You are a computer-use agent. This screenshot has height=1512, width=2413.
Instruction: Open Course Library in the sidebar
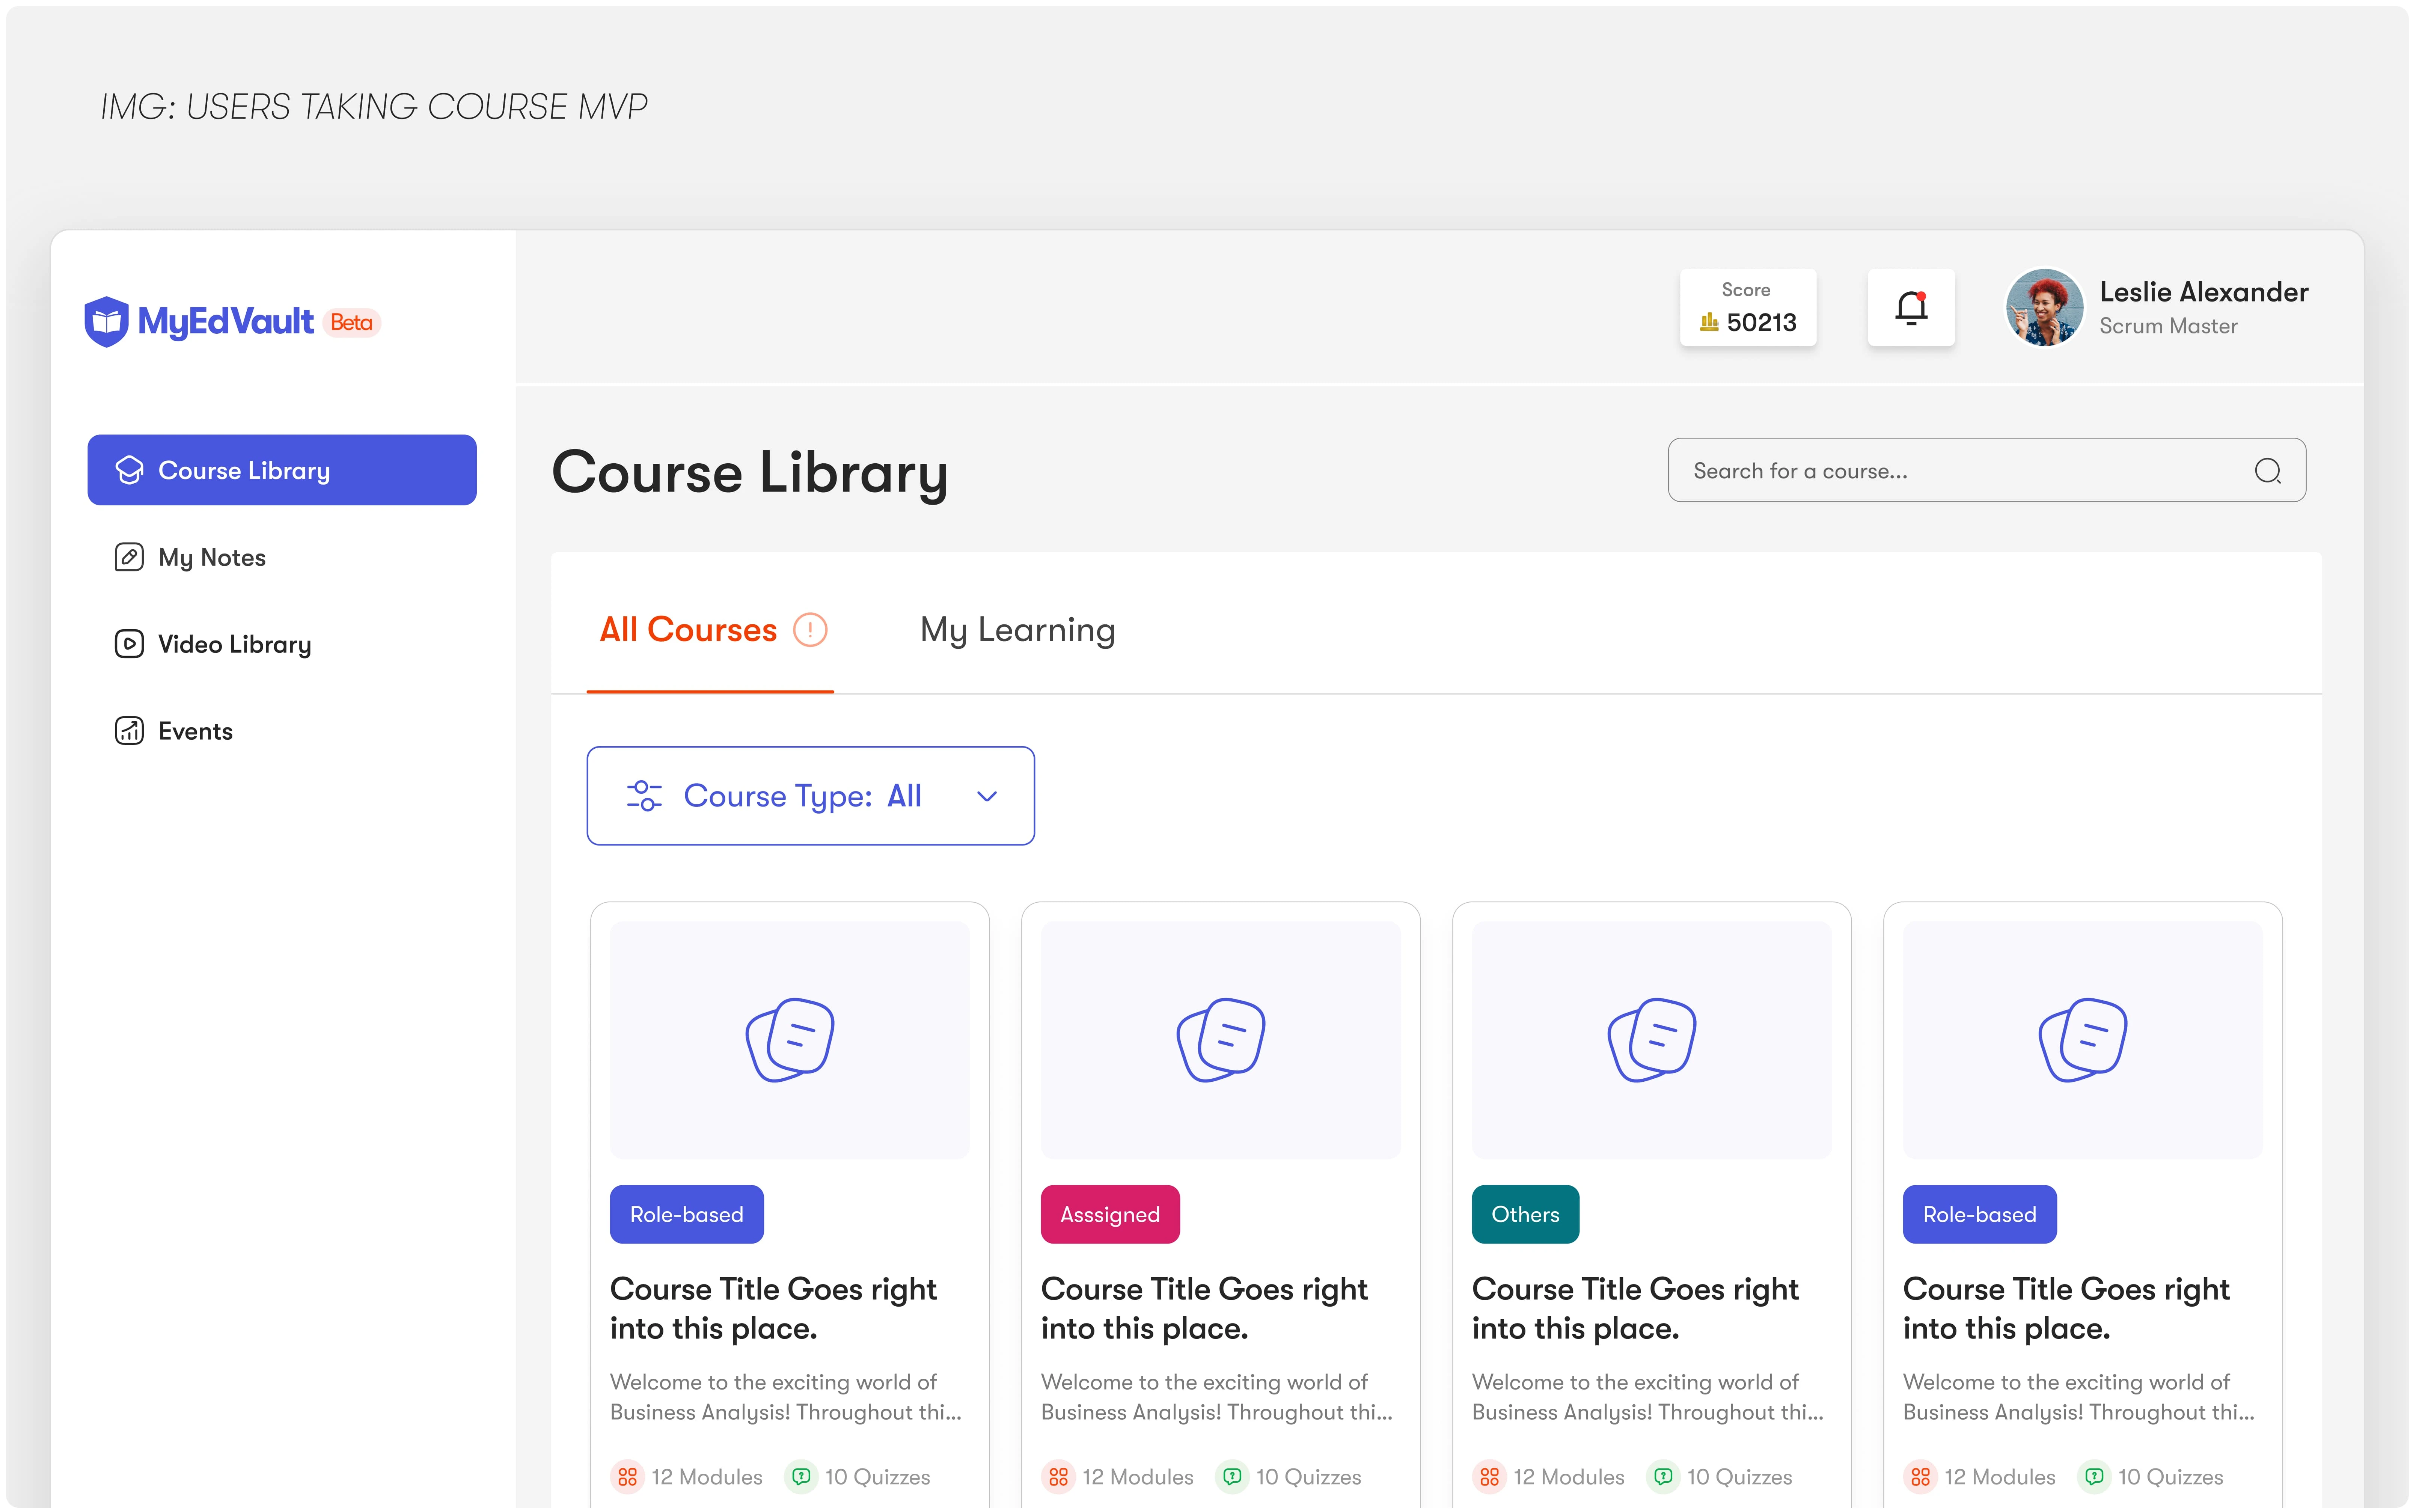click(x=282, y=470)
